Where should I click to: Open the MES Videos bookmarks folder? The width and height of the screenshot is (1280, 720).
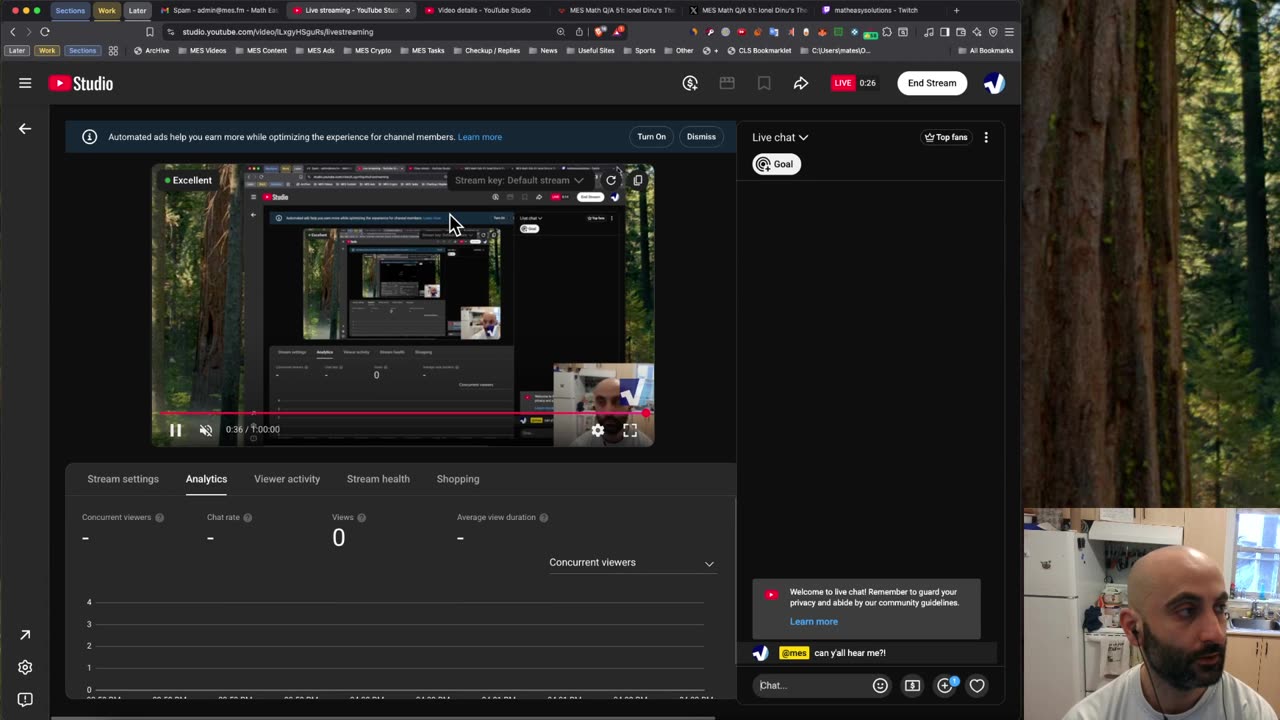(x=203, y=50)
